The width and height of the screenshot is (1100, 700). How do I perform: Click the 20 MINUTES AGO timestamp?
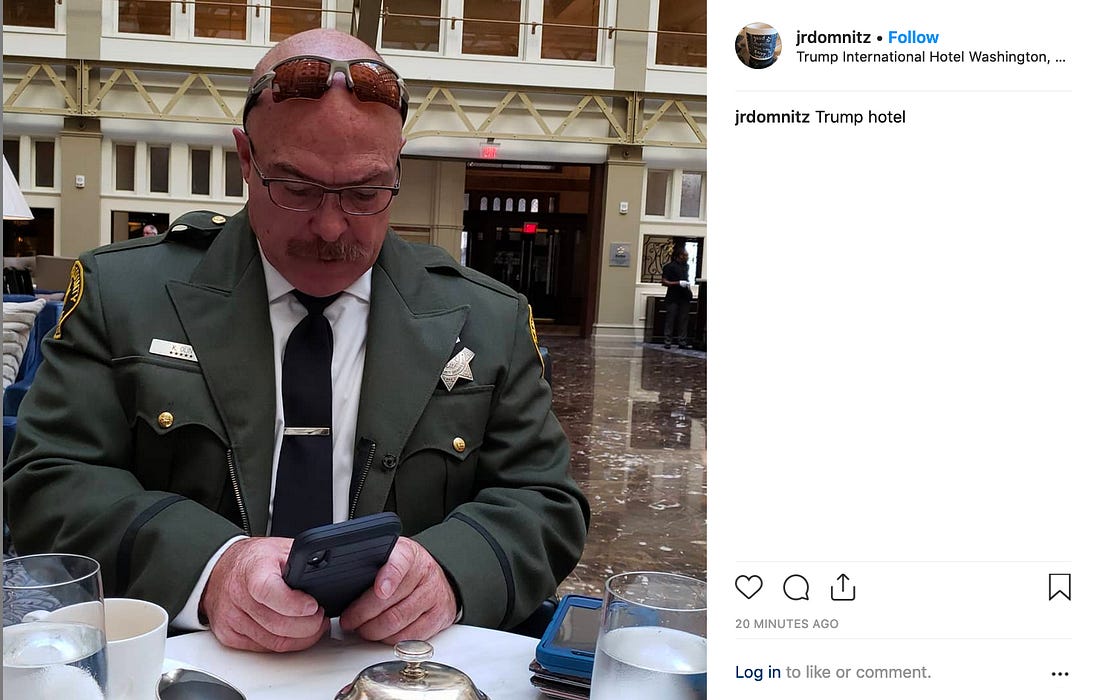786,624
